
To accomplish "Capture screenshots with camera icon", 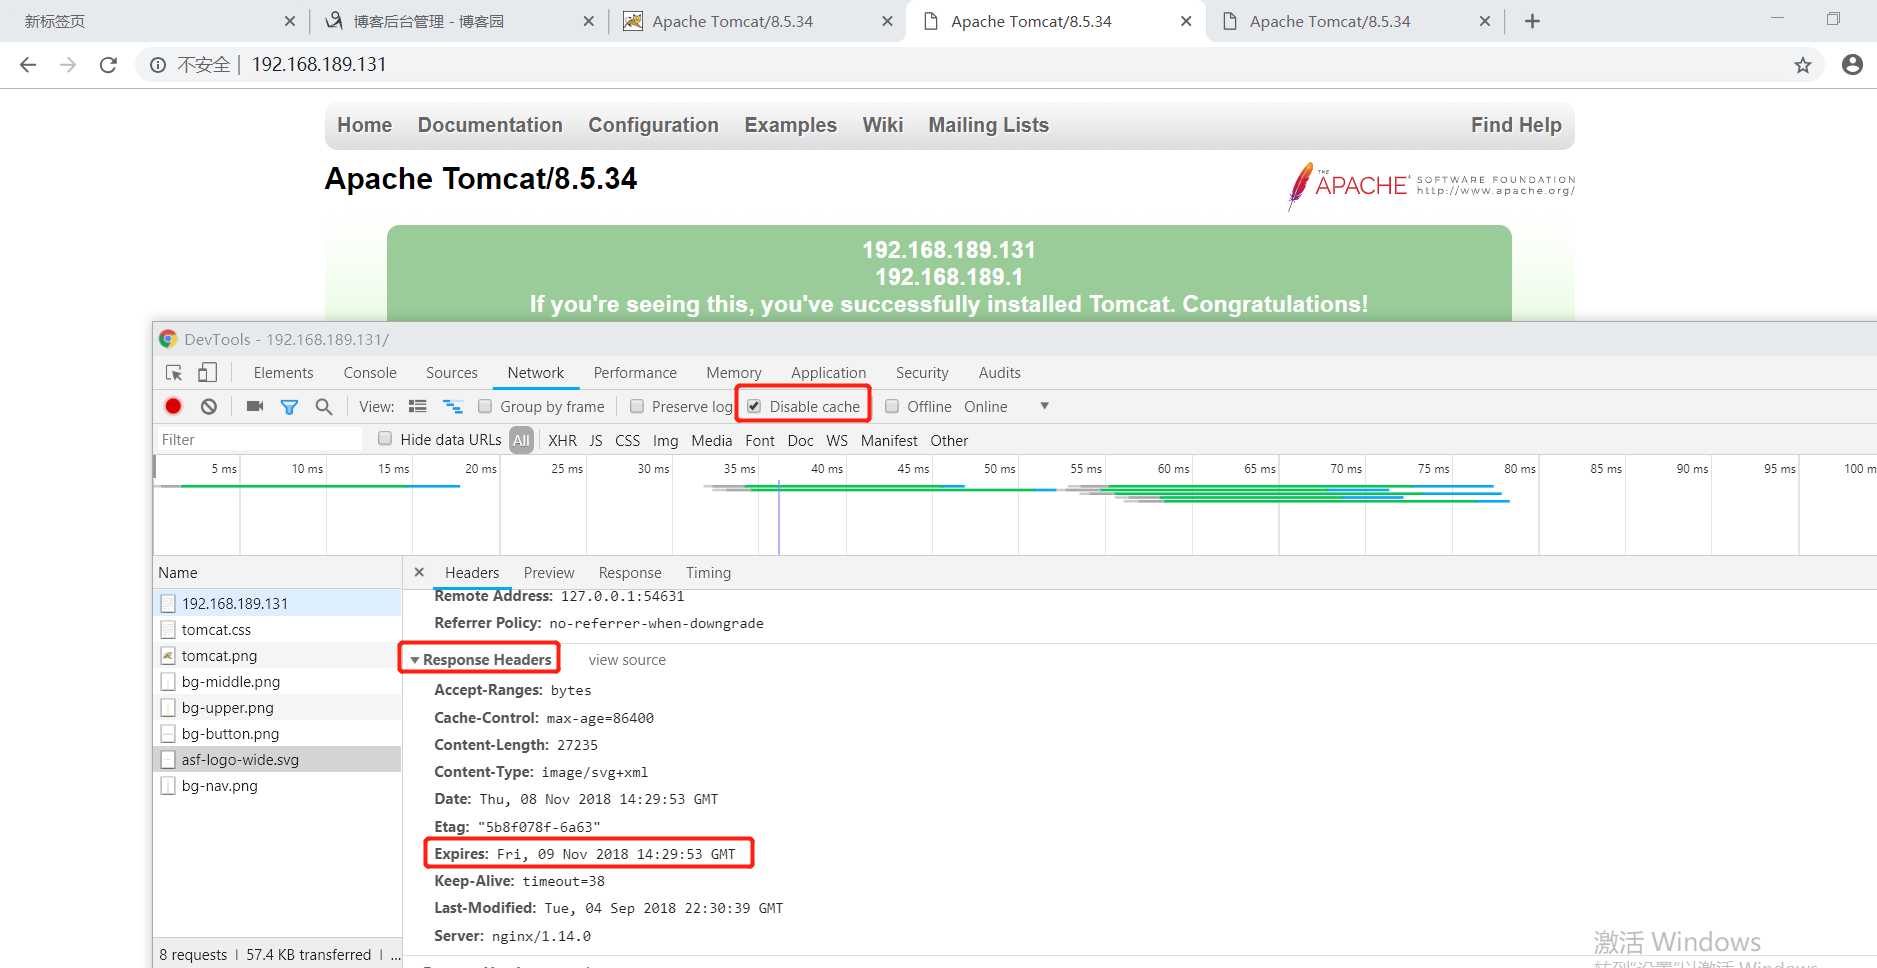I will click(255, 406).
